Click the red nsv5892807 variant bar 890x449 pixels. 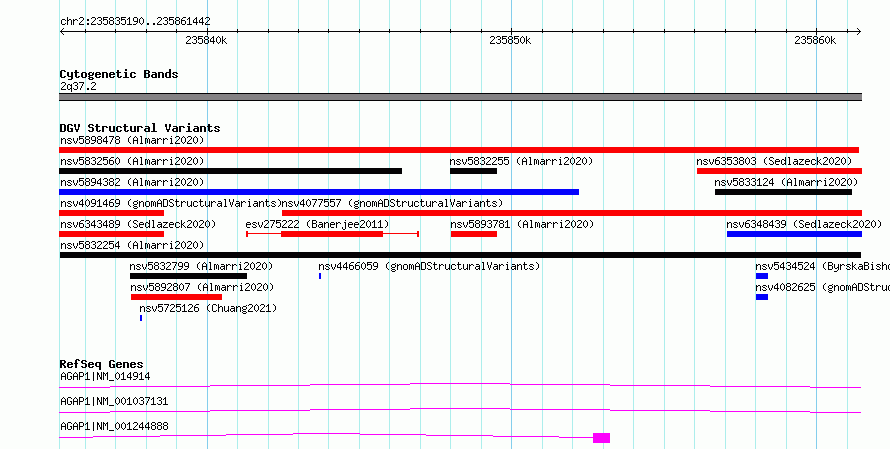tap(177, 297)
